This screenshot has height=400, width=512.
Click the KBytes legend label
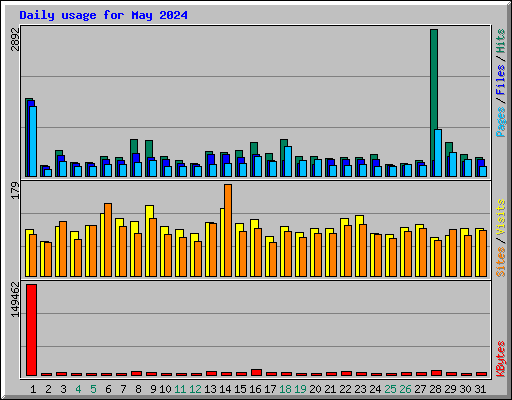501,359
